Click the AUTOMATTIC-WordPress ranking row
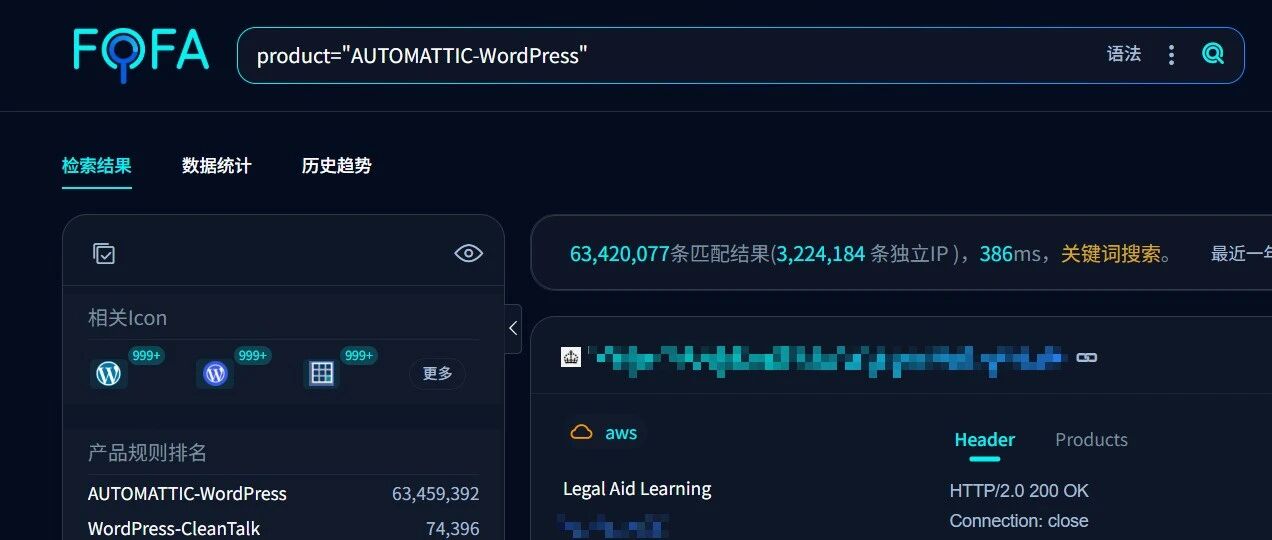The height and width of the screenshot is (540, 1272). pos(283,494)
